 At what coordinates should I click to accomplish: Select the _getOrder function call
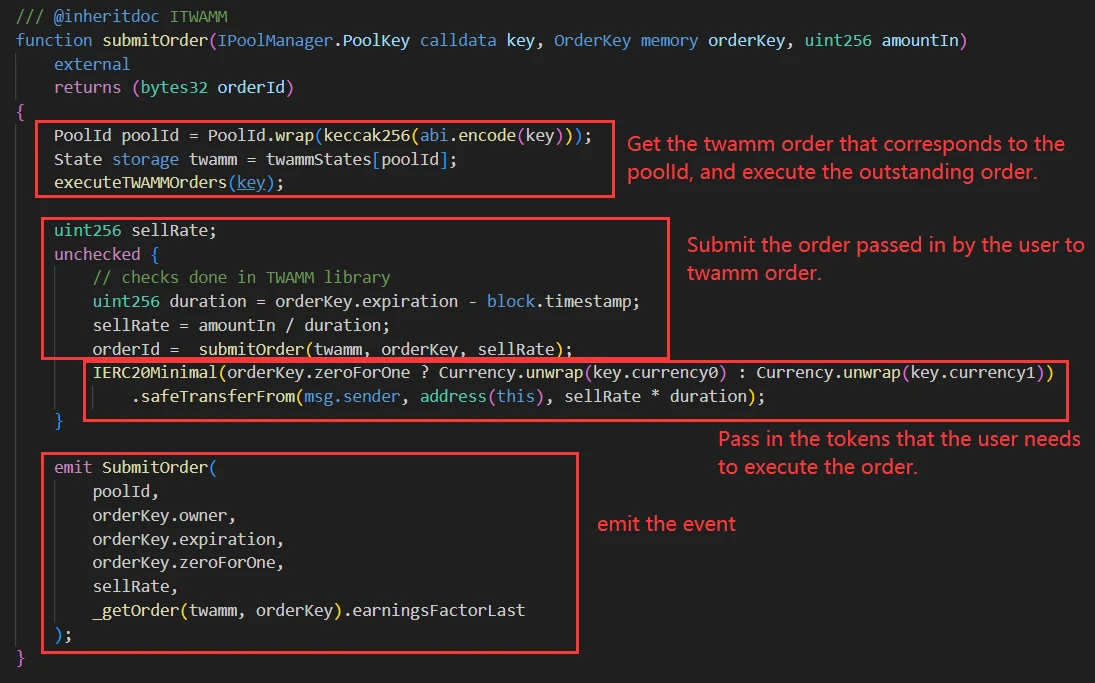[x=133, y=610]
